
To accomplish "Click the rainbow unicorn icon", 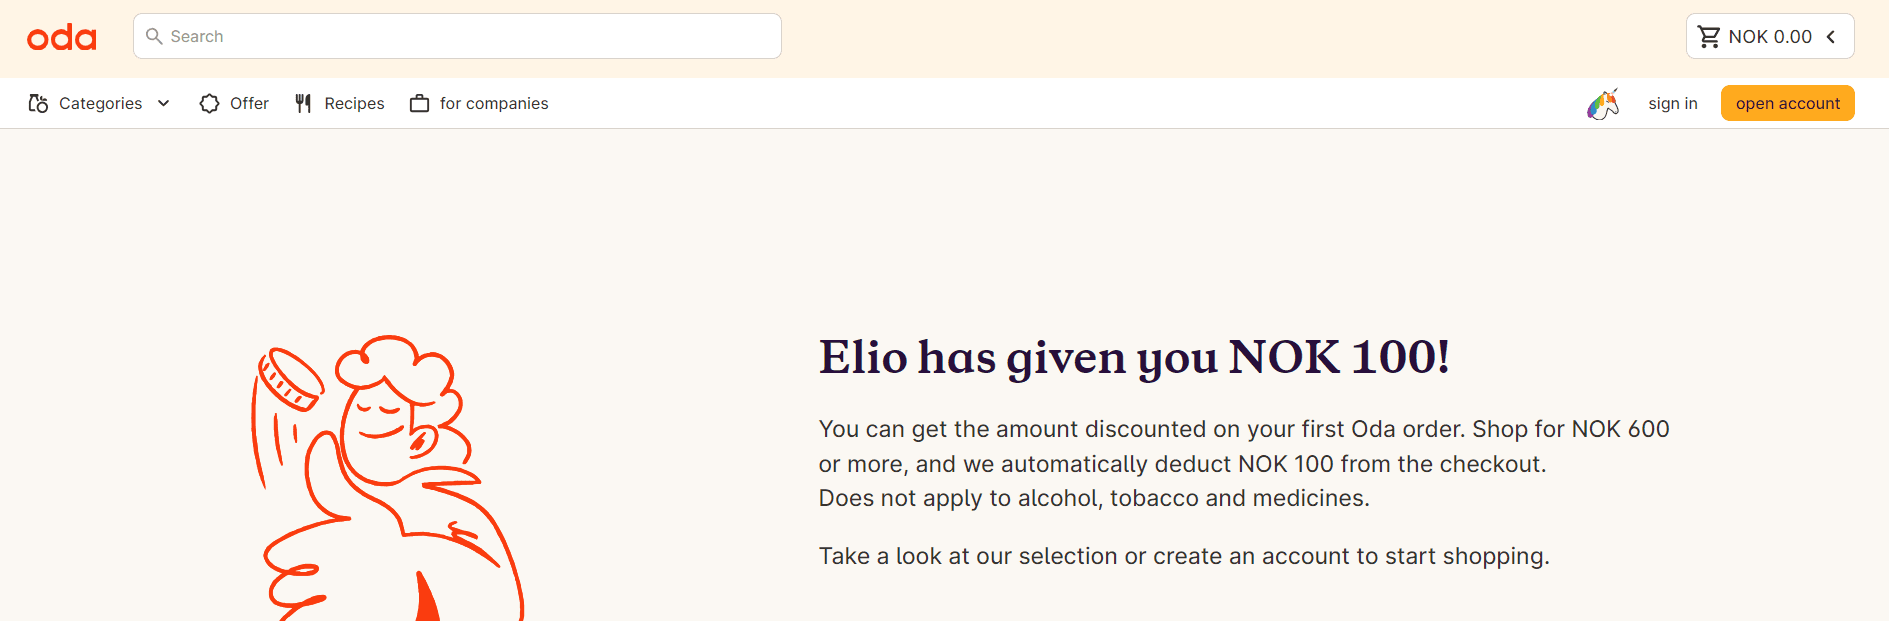I will click(x=1602, y=104).
